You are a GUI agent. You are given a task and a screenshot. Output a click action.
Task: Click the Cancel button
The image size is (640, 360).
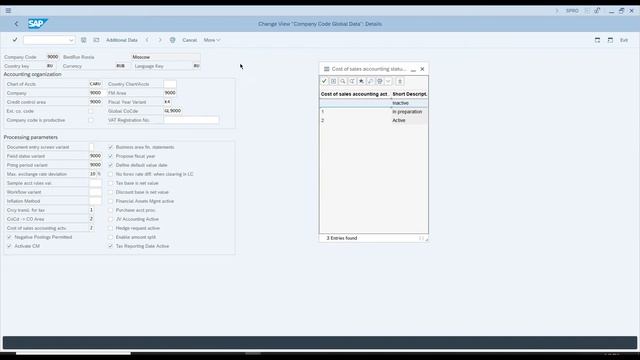point(189,40)
